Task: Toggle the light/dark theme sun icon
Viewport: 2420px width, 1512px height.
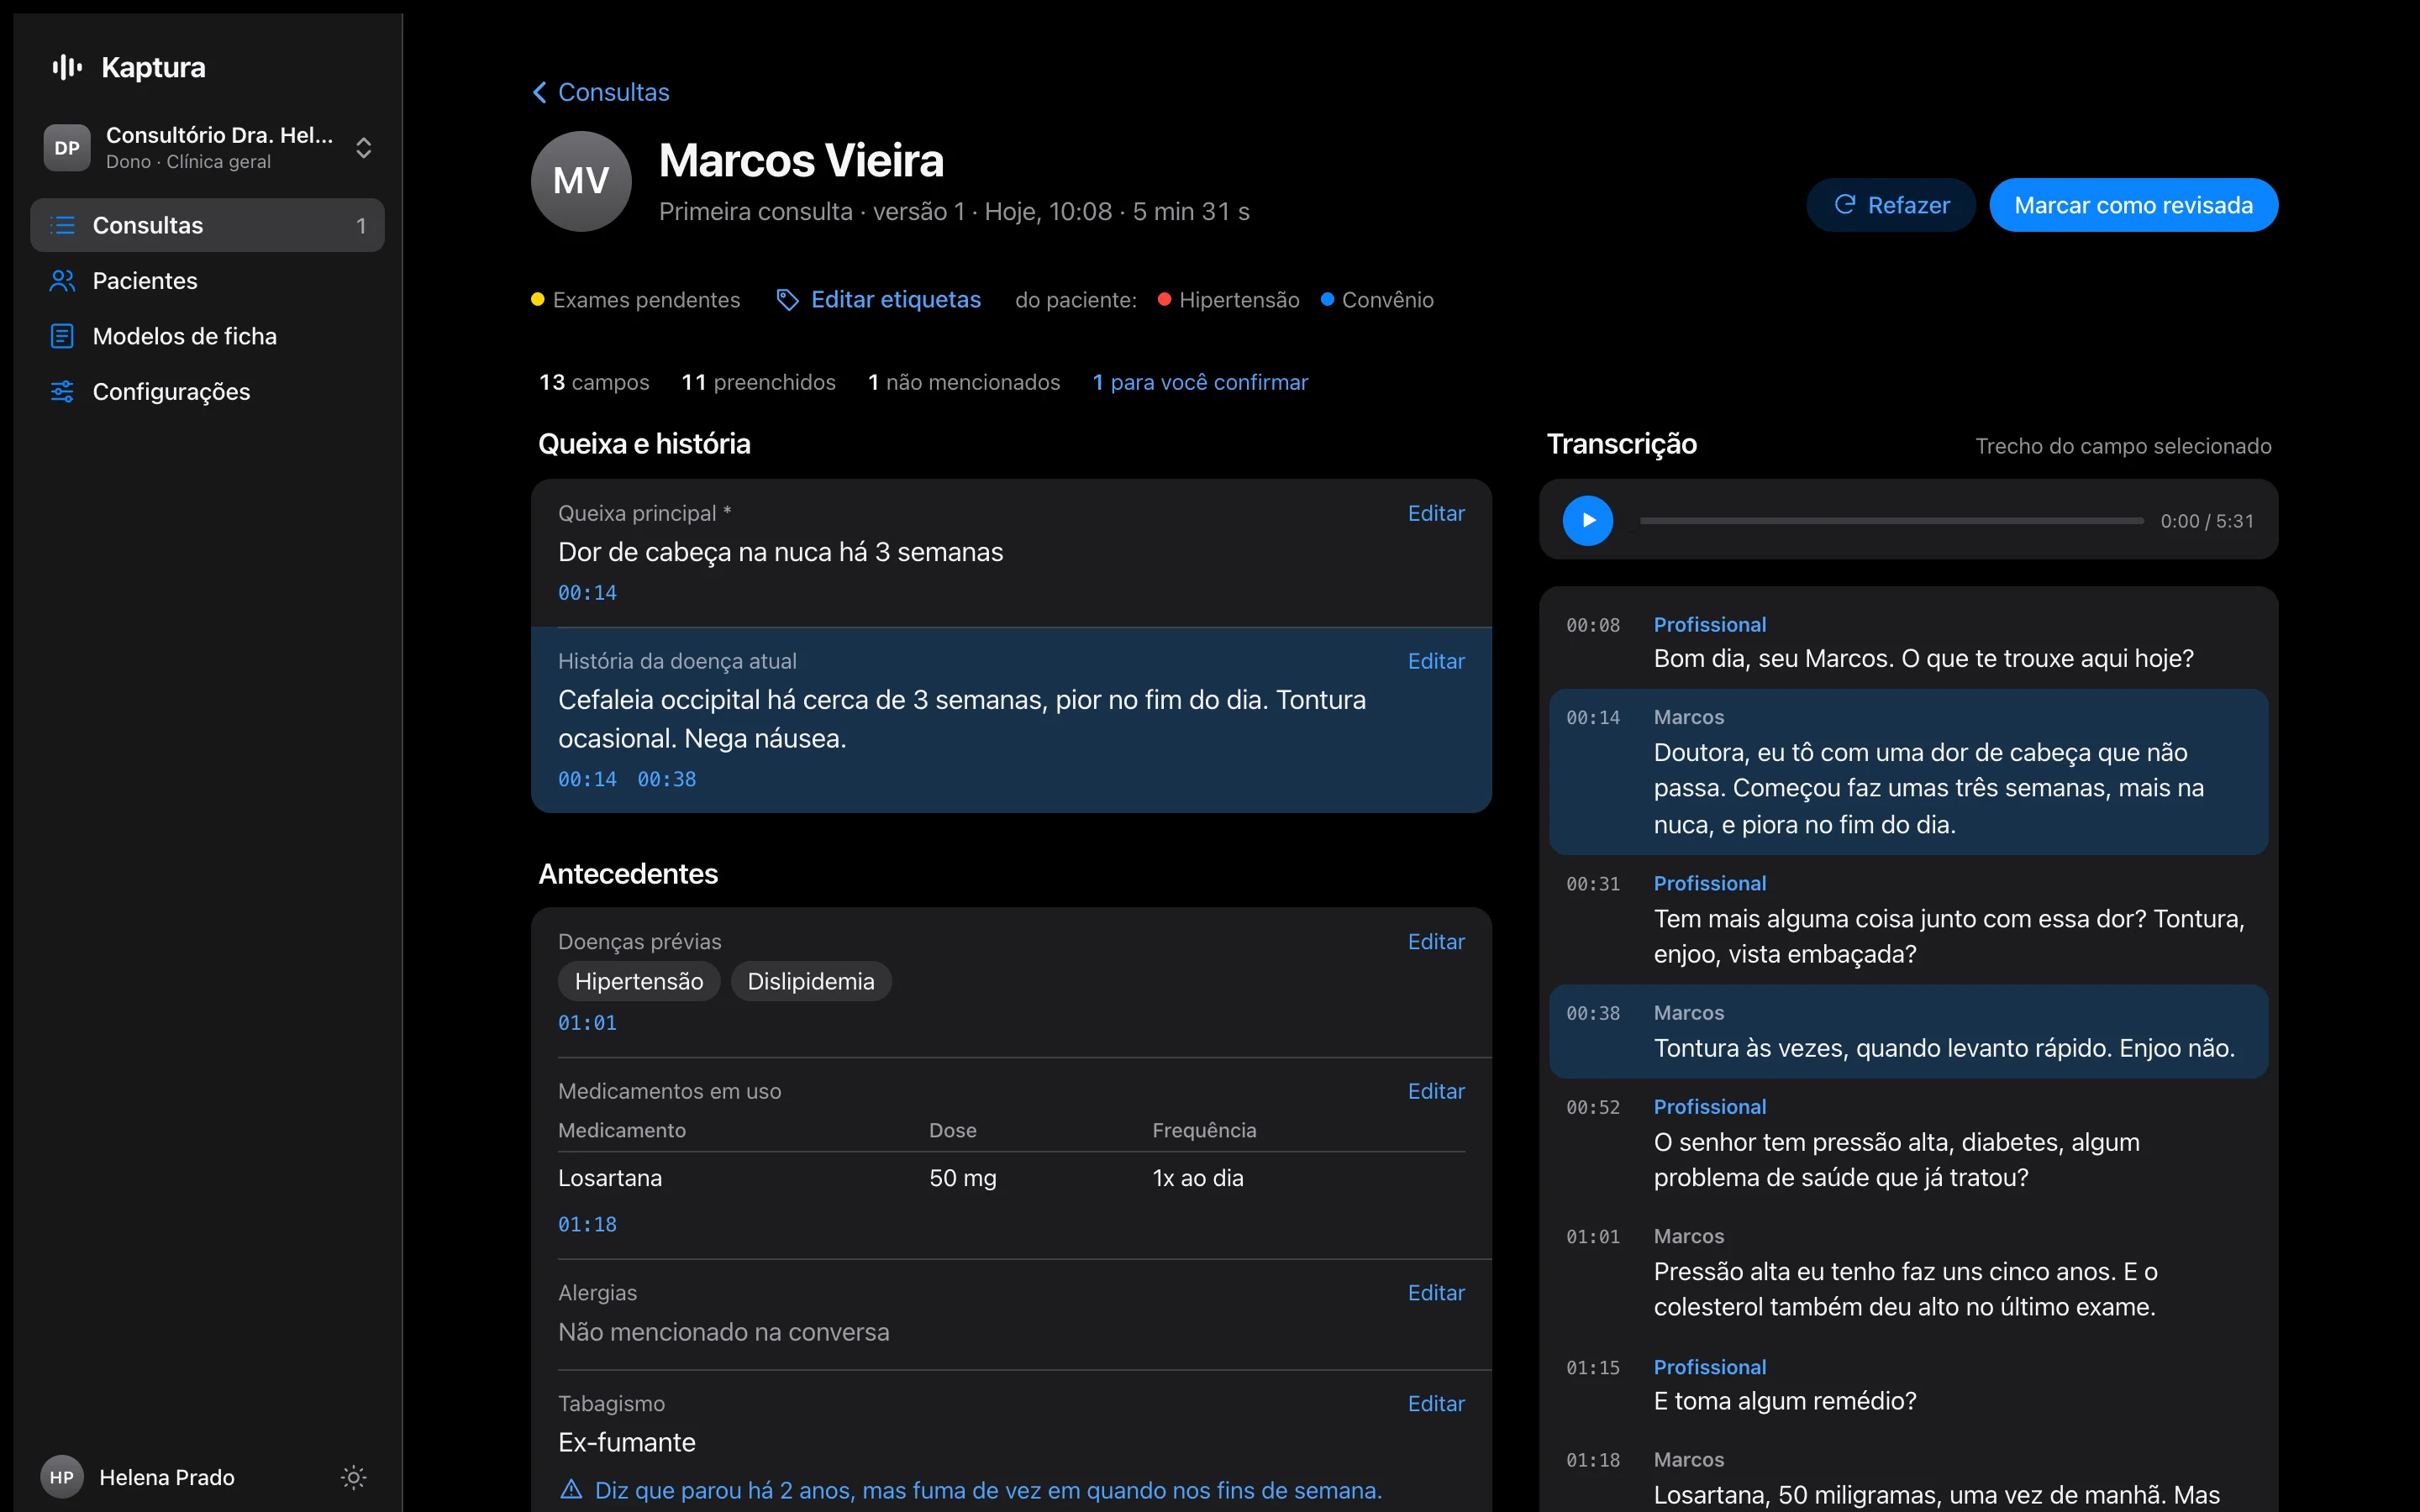Action: coord(354,1477)
